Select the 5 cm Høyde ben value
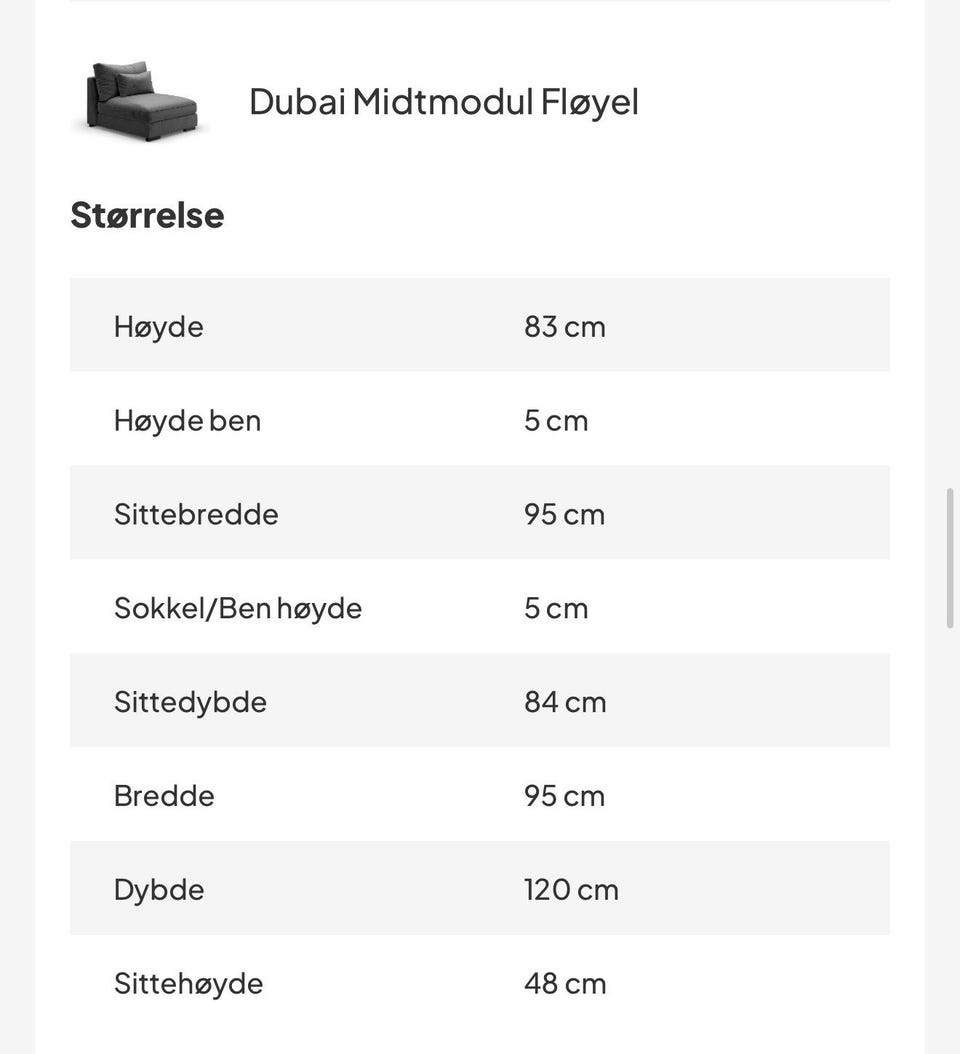 [x=556, y=421]
